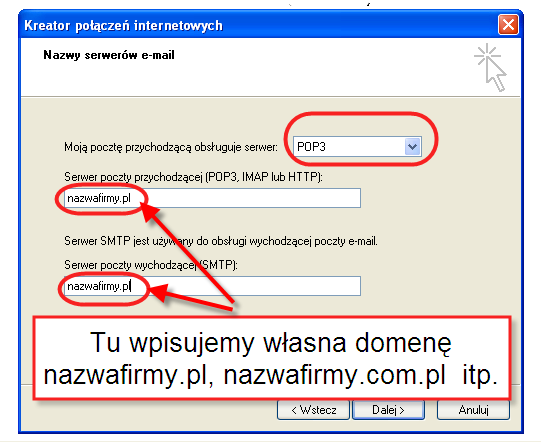Close the Kreator połączeń internetowych window
The height and width of the screenshot is (443, 541).
click(x=508, y=24)
